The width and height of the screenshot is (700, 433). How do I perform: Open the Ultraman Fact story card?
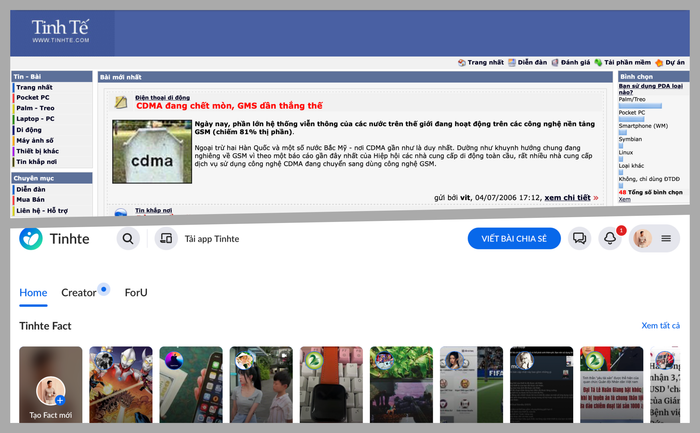[121, 385]
